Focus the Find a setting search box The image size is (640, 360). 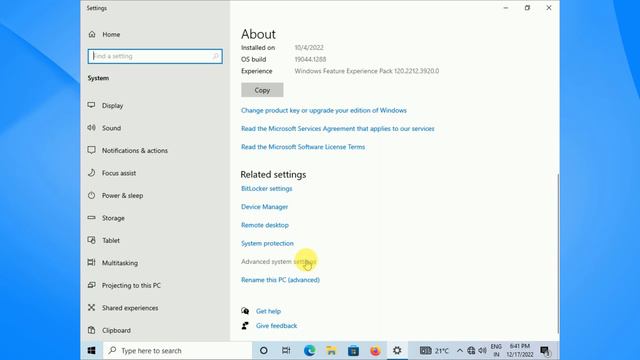pos(155,56)
